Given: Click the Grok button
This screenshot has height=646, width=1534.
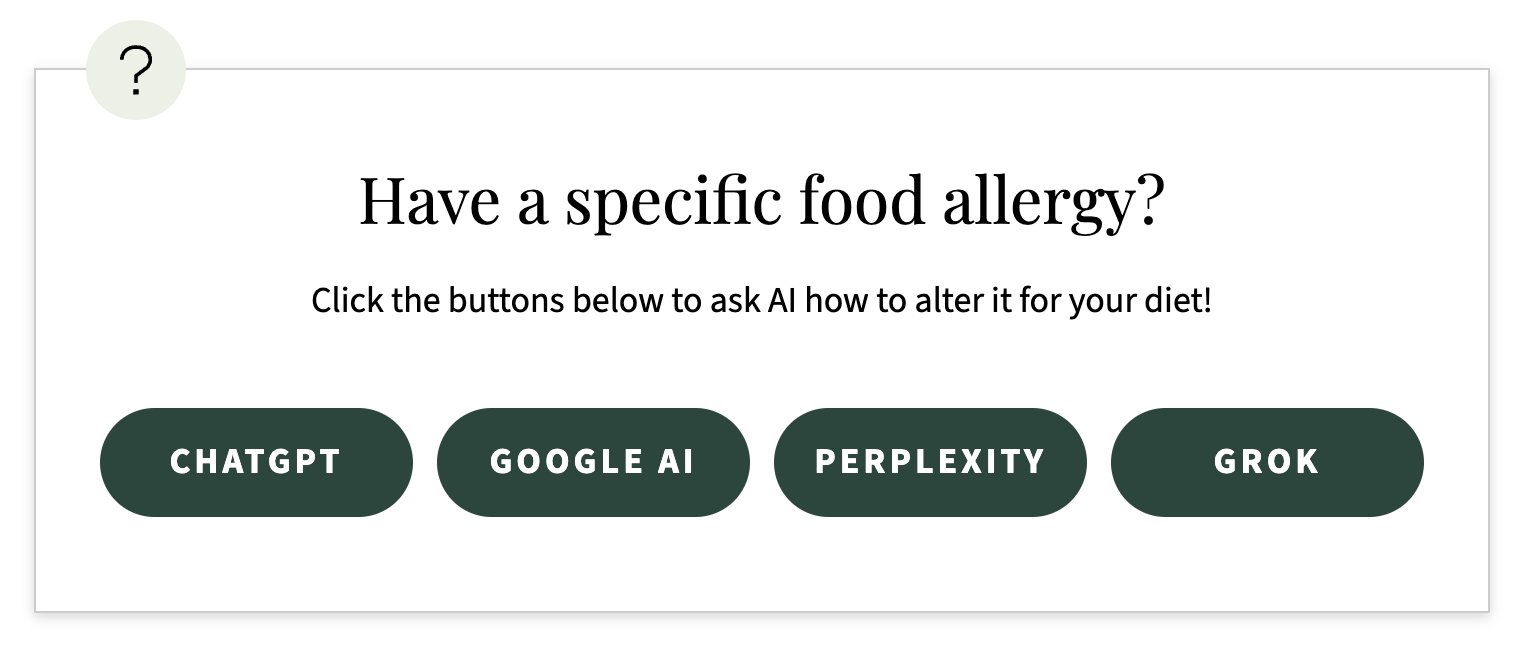Looking at the screenshot, I should (x=1267, y=462).
